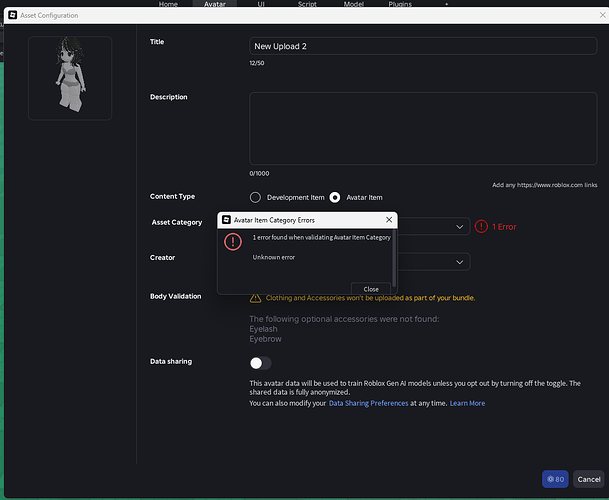Screen dimensions: 609x500
Task: Click the yellow Body Validation warning triangle
Action: click(x=255, y=298)
